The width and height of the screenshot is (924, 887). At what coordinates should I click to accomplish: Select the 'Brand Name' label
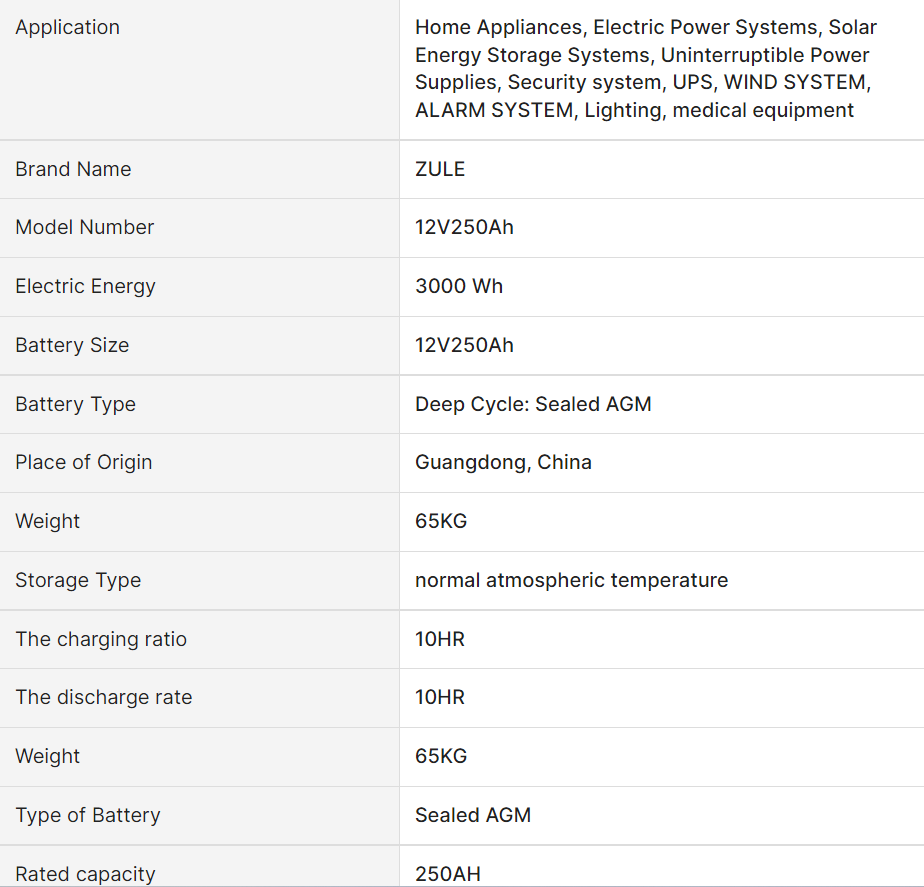point(73,169)
